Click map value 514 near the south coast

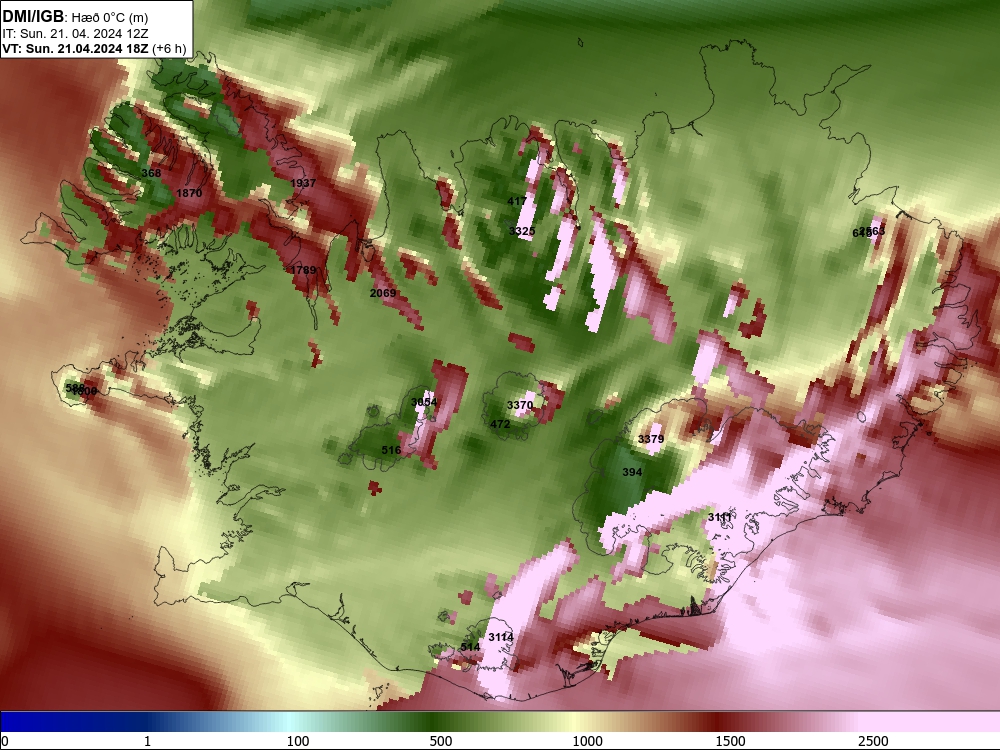click(x=470, y=647)
